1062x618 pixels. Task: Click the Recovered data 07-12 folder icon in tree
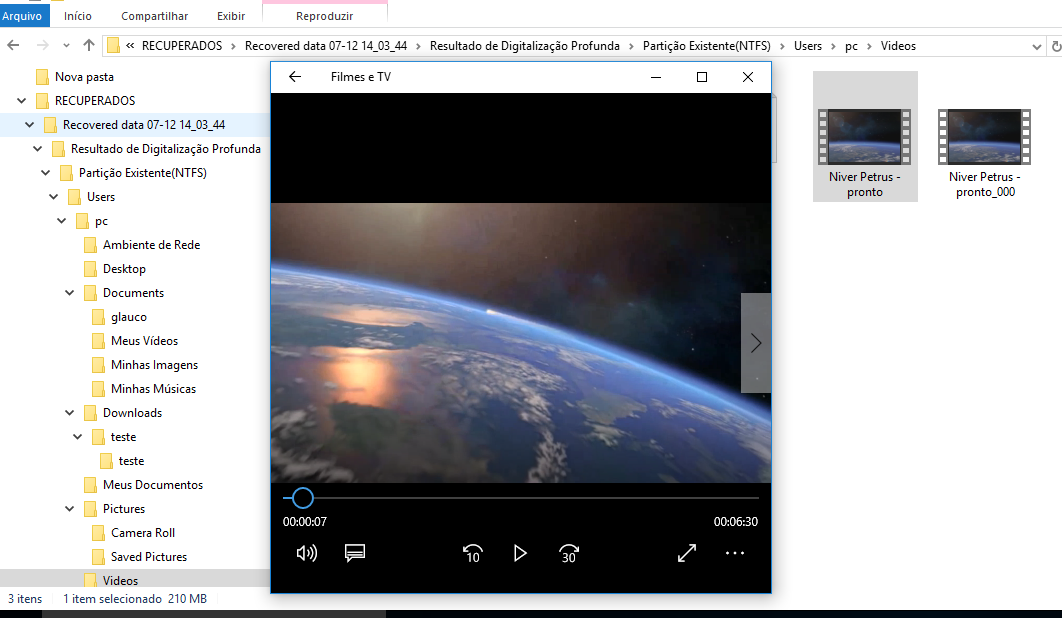49,125
